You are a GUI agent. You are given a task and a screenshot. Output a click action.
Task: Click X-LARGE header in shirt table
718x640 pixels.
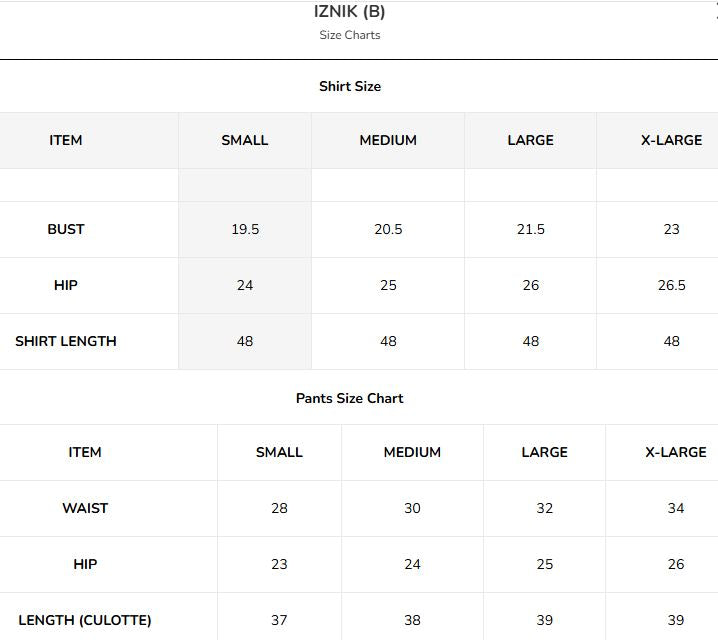(x=671, y=140)
